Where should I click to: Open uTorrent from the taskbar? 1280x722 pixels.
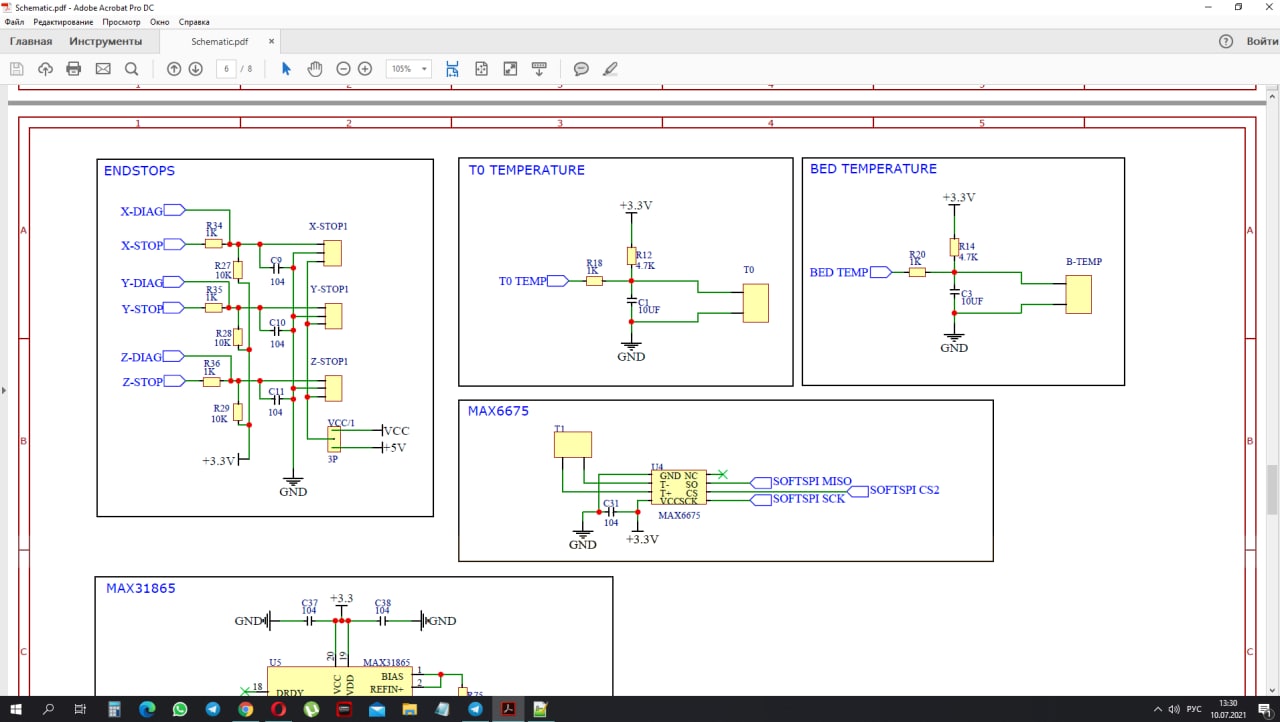pos(311,709)
